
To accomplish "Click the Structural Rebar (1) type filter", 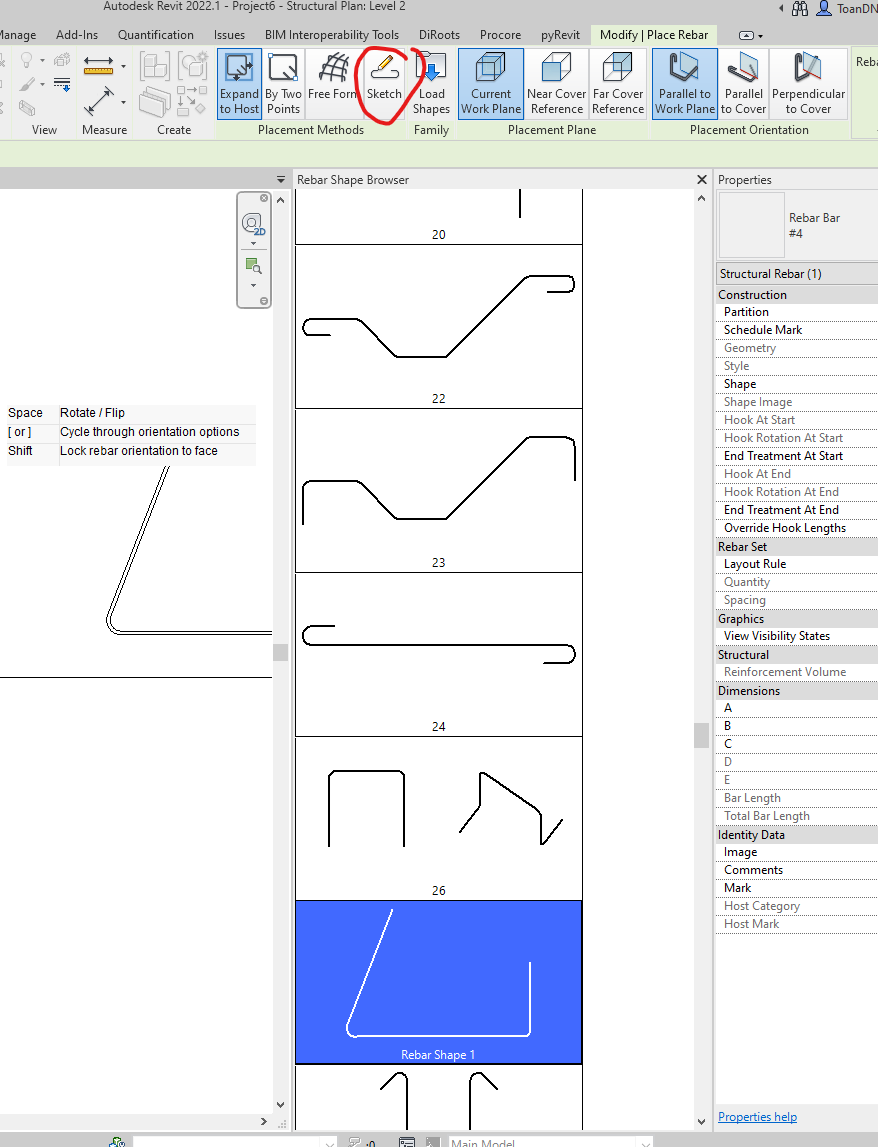I will pyautogui.click(x=797, y=274).
